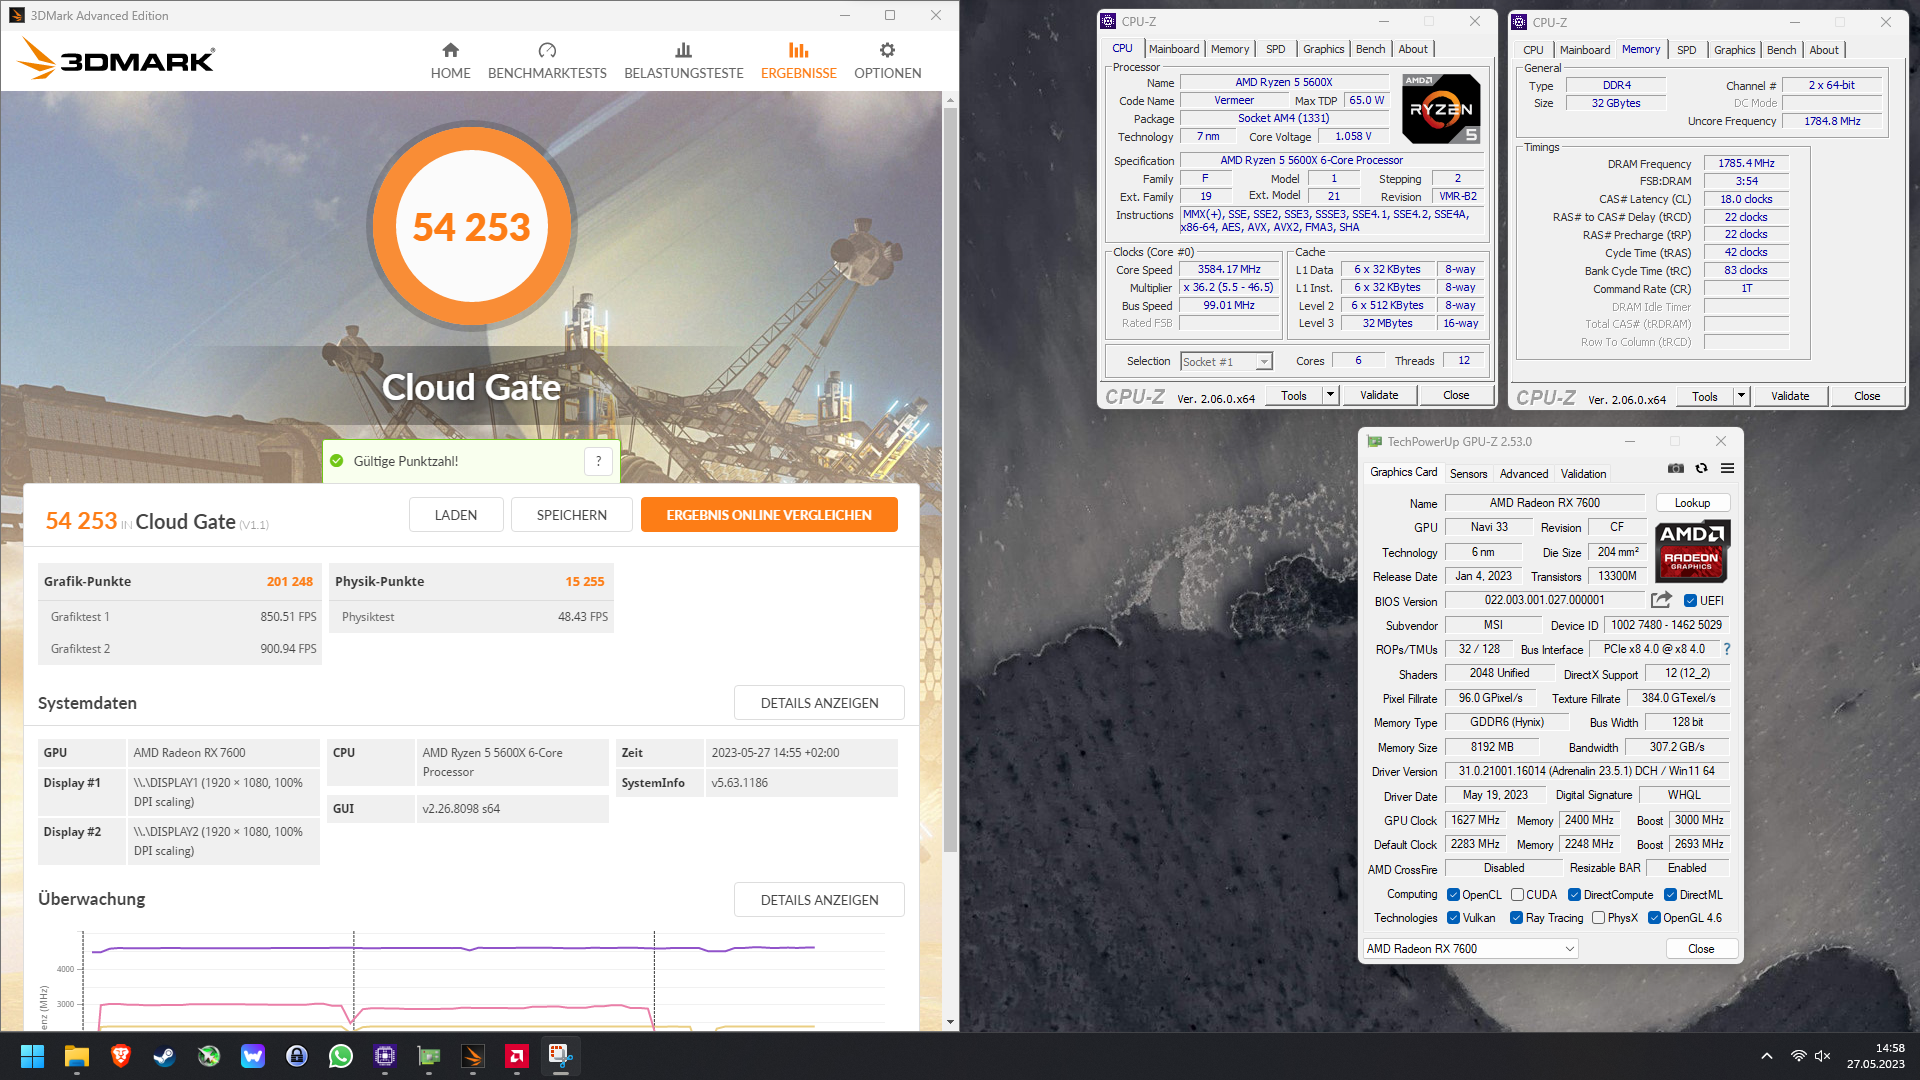This screenshot has height=1080, width=1920.
Task: Switch to Advanced tab in GPU-Z
Action: pyautogui.click(x=1524, y=474)
